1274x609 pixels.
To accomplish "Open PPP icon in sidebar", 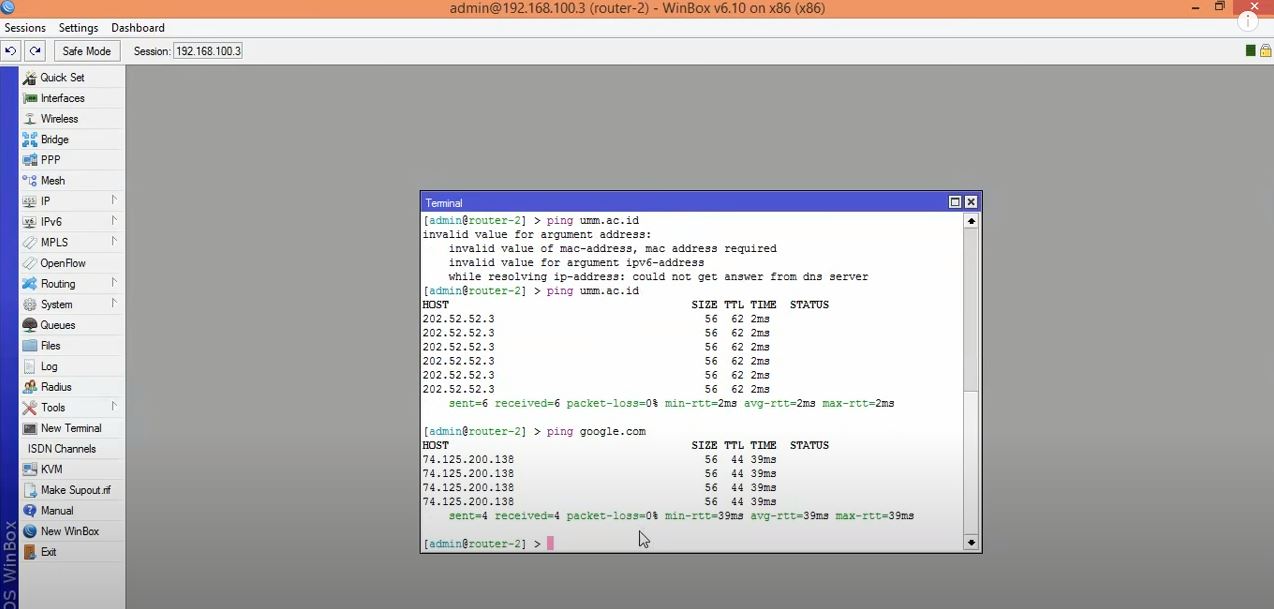I will click(x=30, y=160).
